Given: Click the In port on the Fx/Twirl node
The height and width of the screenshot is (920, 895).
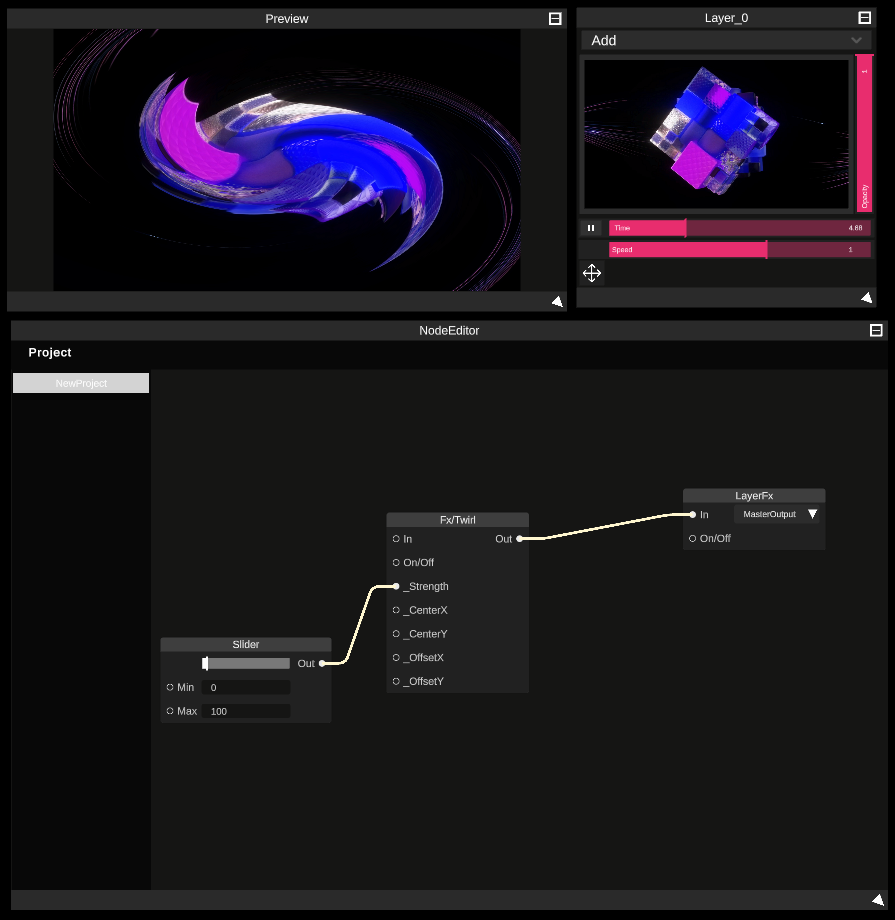Looking at the screenshot, I should pos(396,538).
